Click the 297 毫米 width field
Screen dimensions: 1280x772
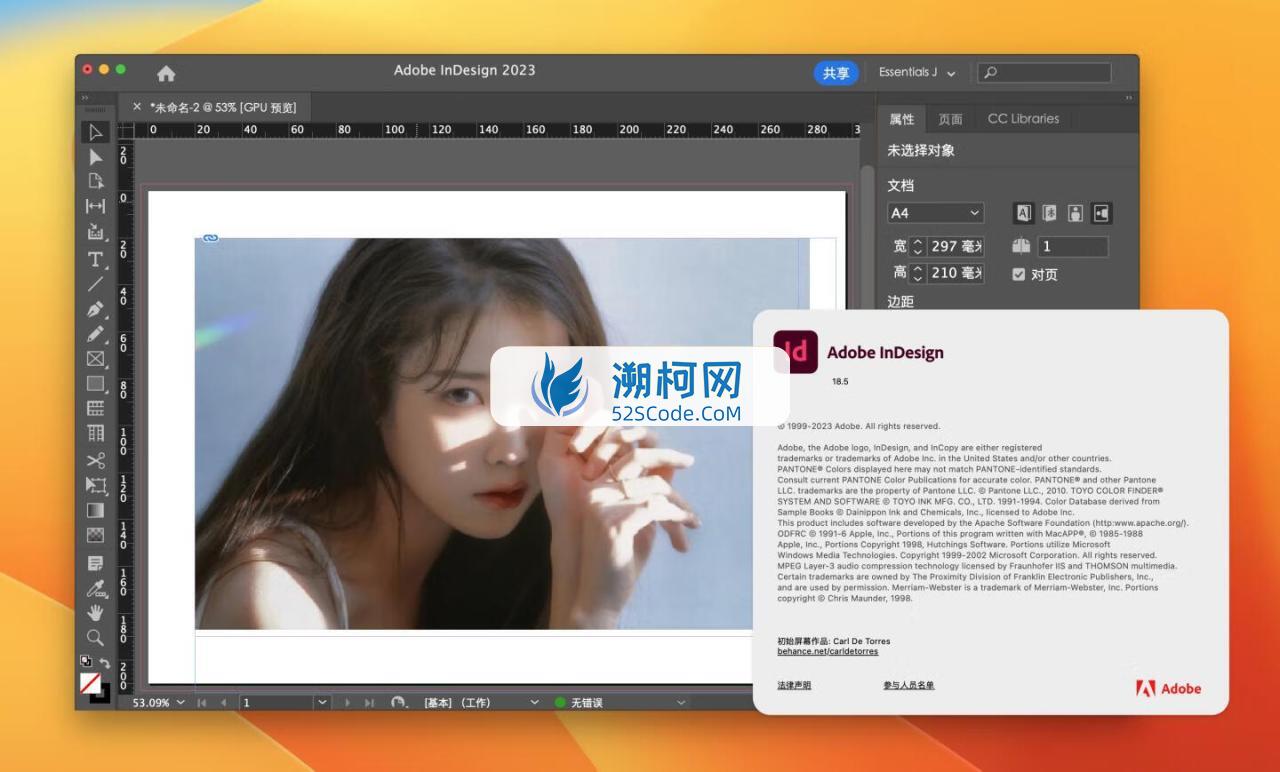tap(956, 246)
